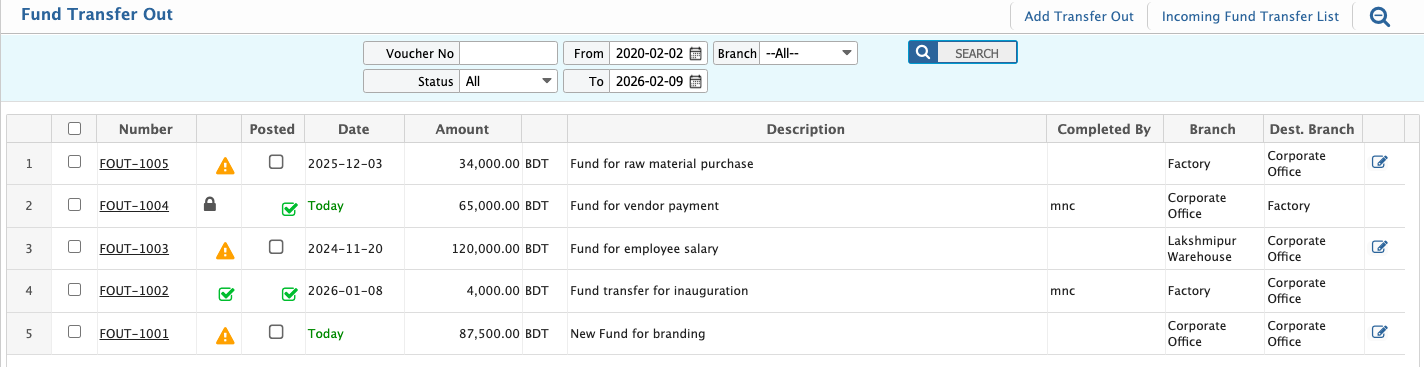Click description 'Fund transfer for inauguration'
Screen dimensions: 1424x367
[x=659, y=291]
